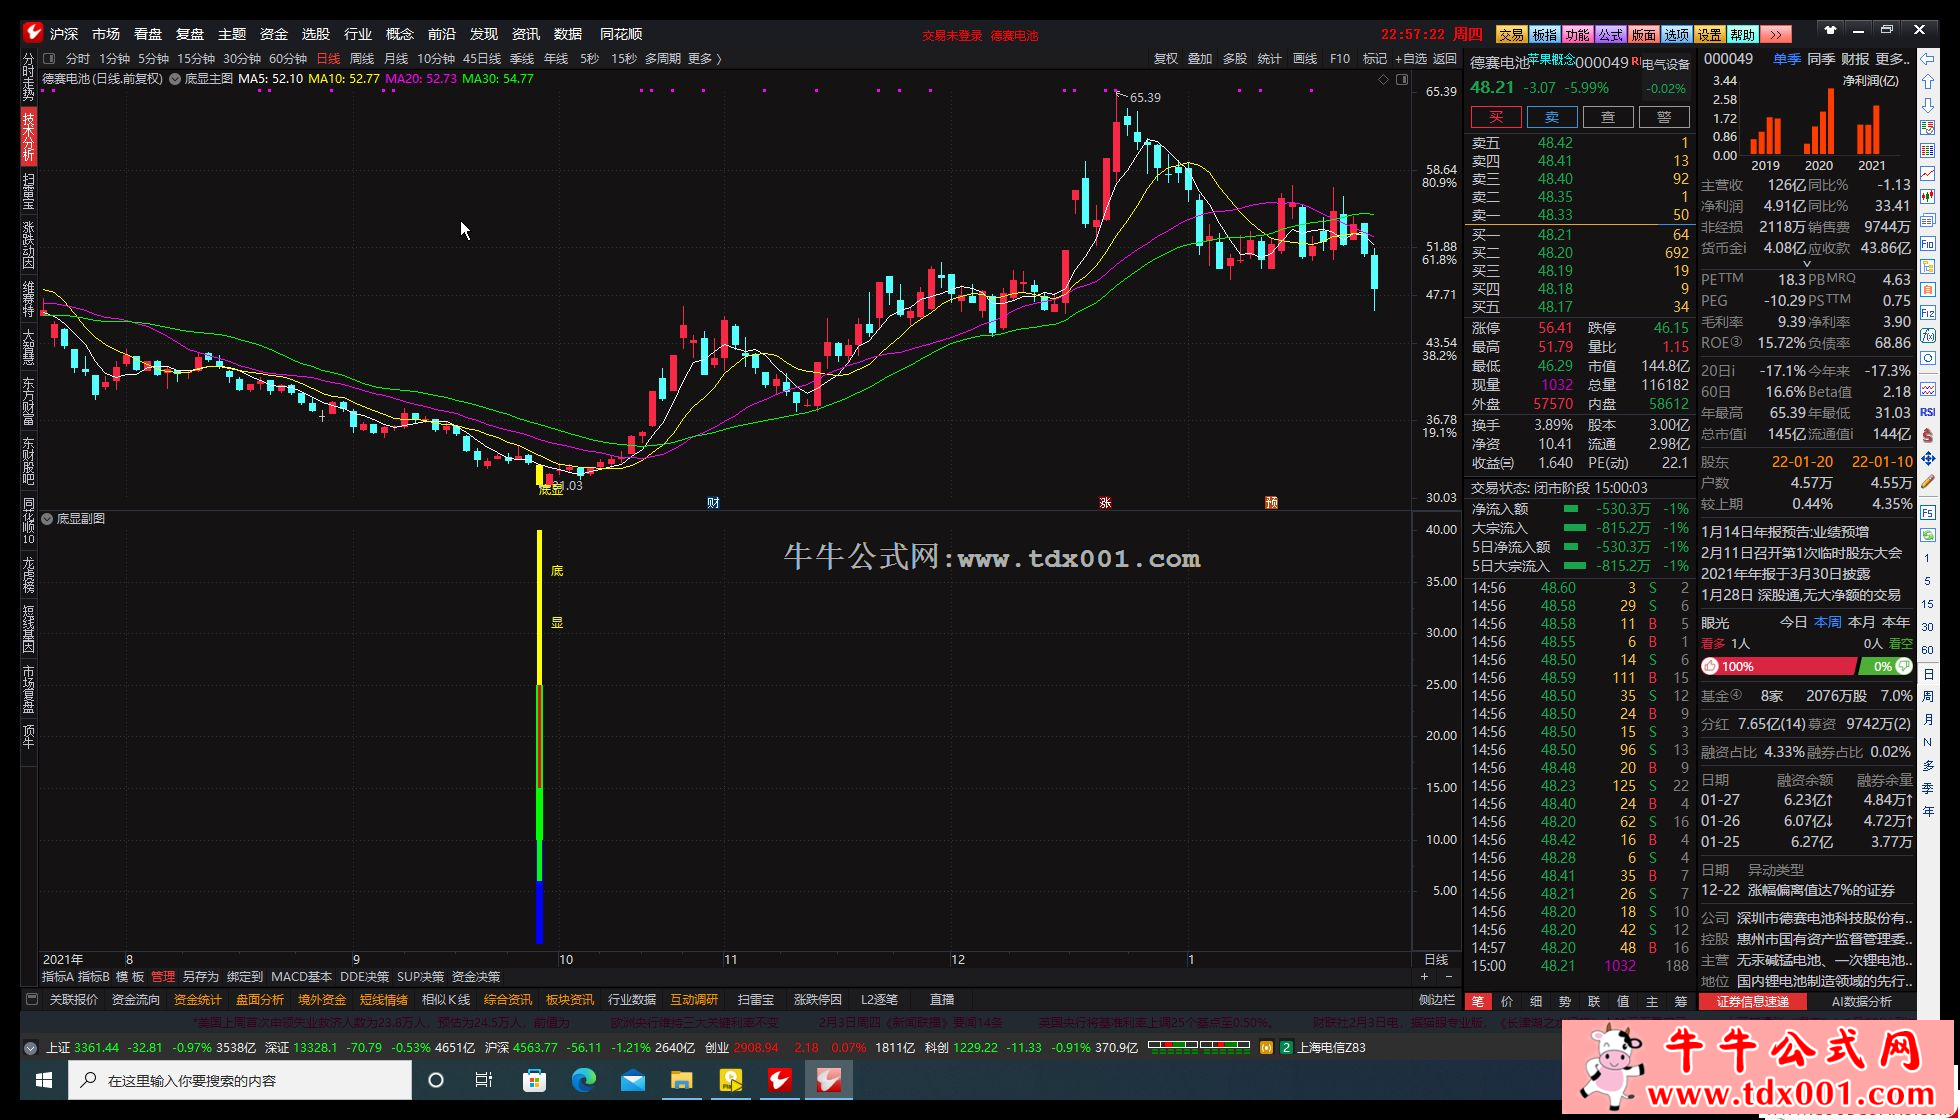
Task: Switch to the AI数据分析 tab
Action: coord(1862,1001)
